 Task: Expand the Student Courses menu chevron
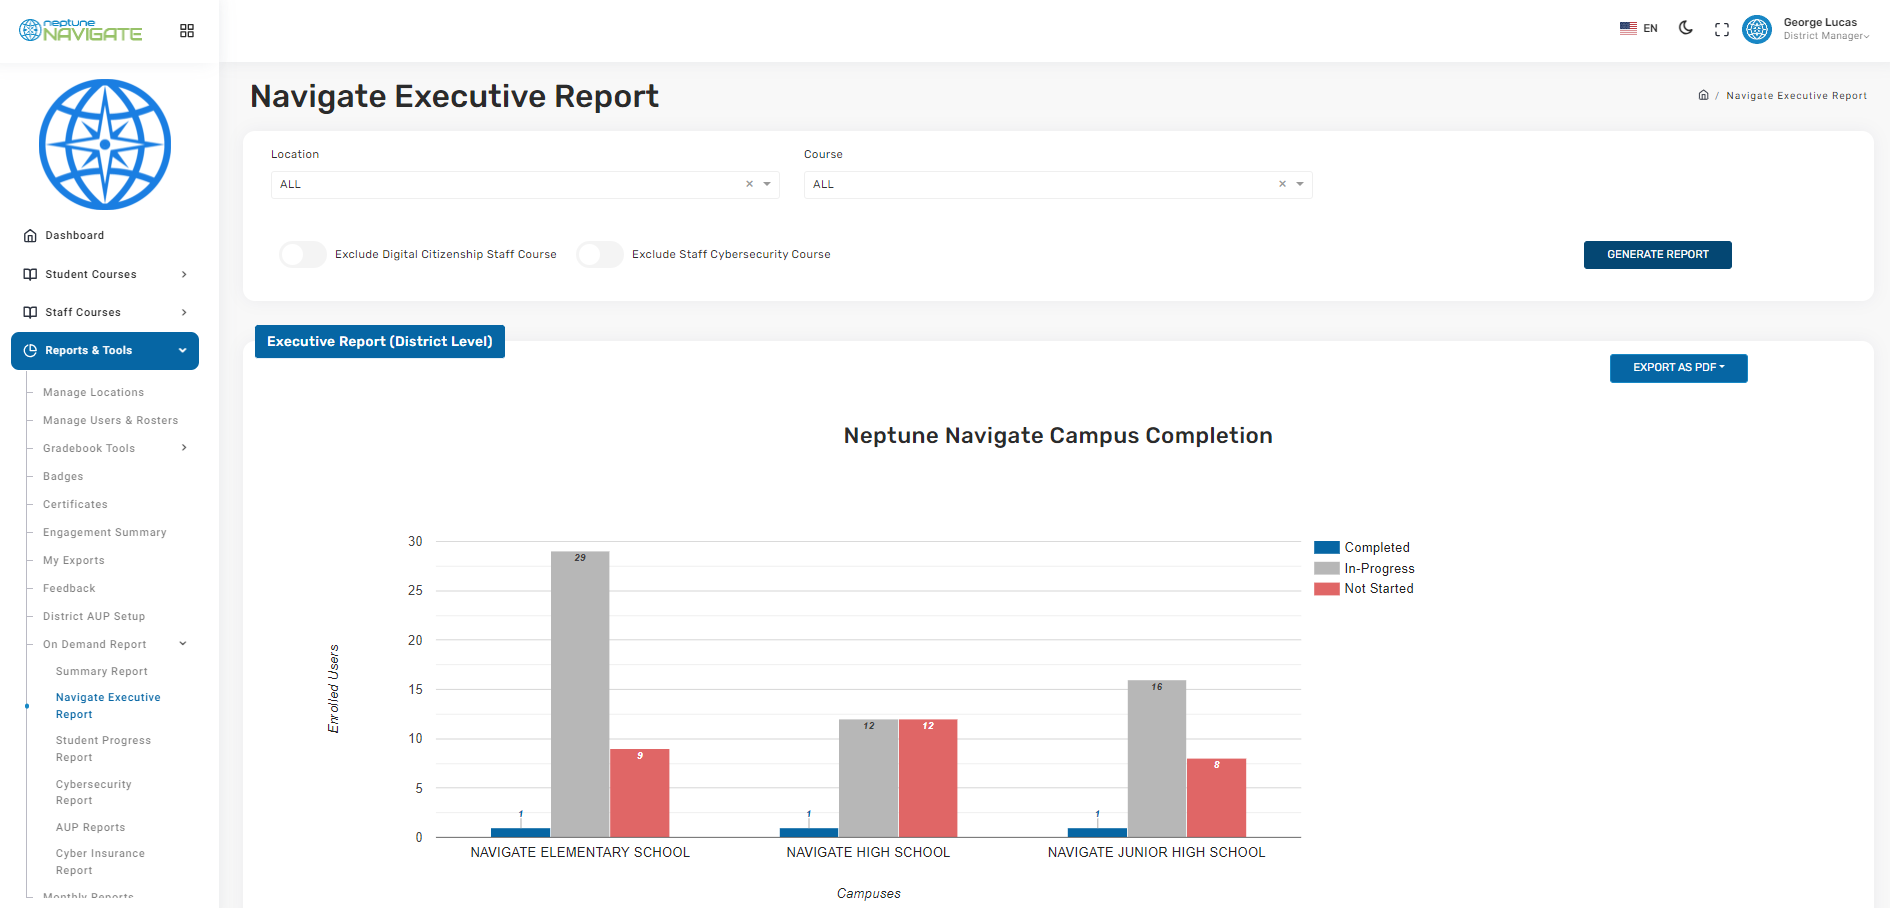[x=184, y=274]
